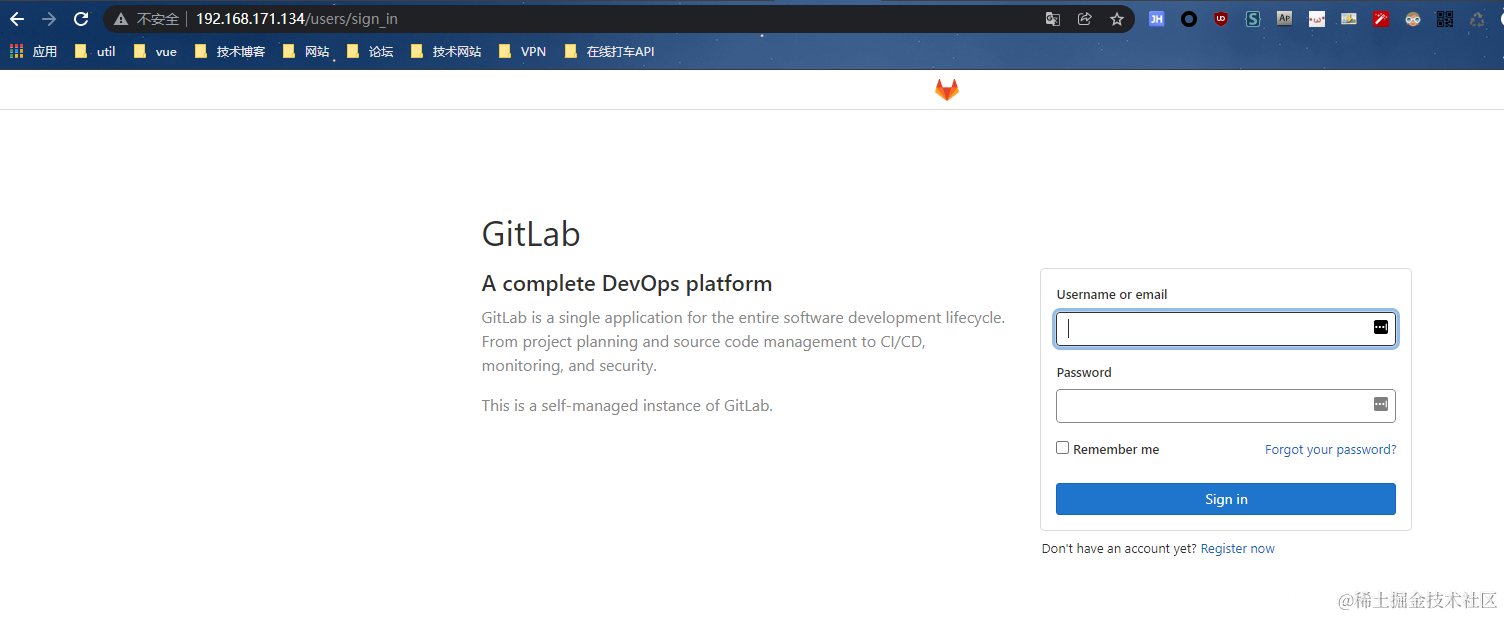The width and height of the screenshot is (1504, 617).
Task: Tick the Remember me checkbox
Action: [x=1063, y=448]
